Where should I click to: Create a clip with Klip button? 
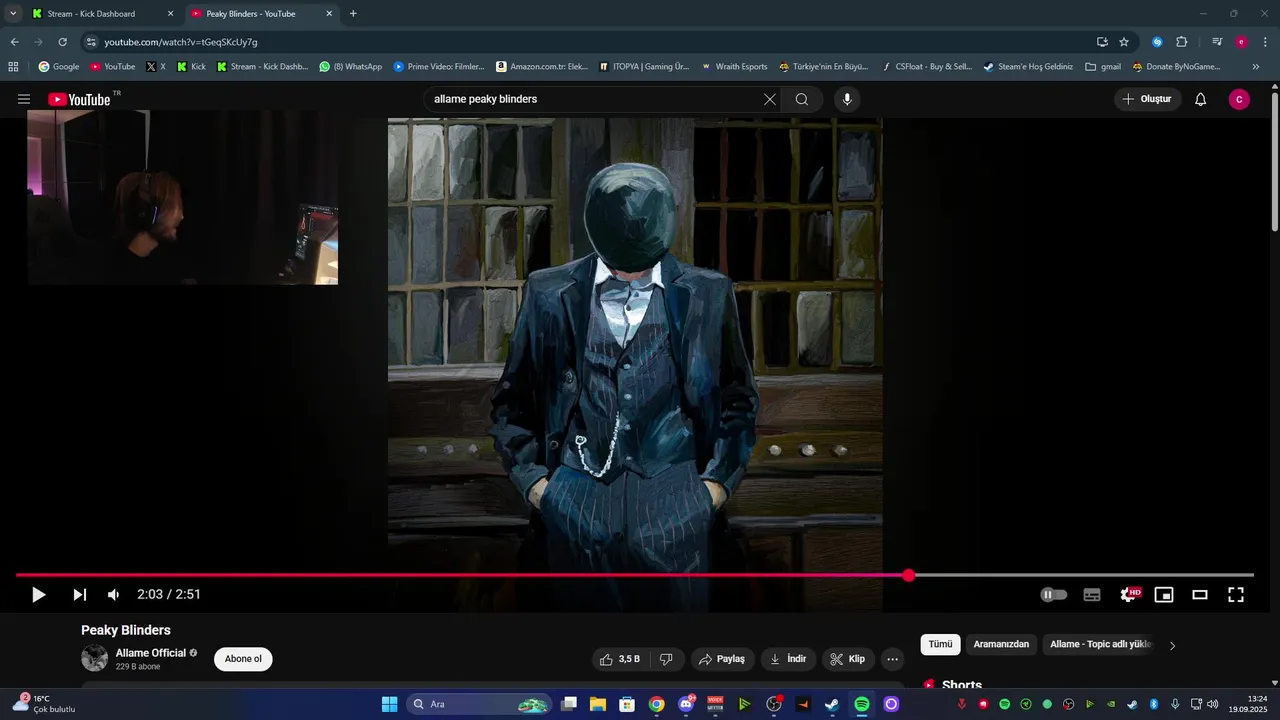coord(848,659)
